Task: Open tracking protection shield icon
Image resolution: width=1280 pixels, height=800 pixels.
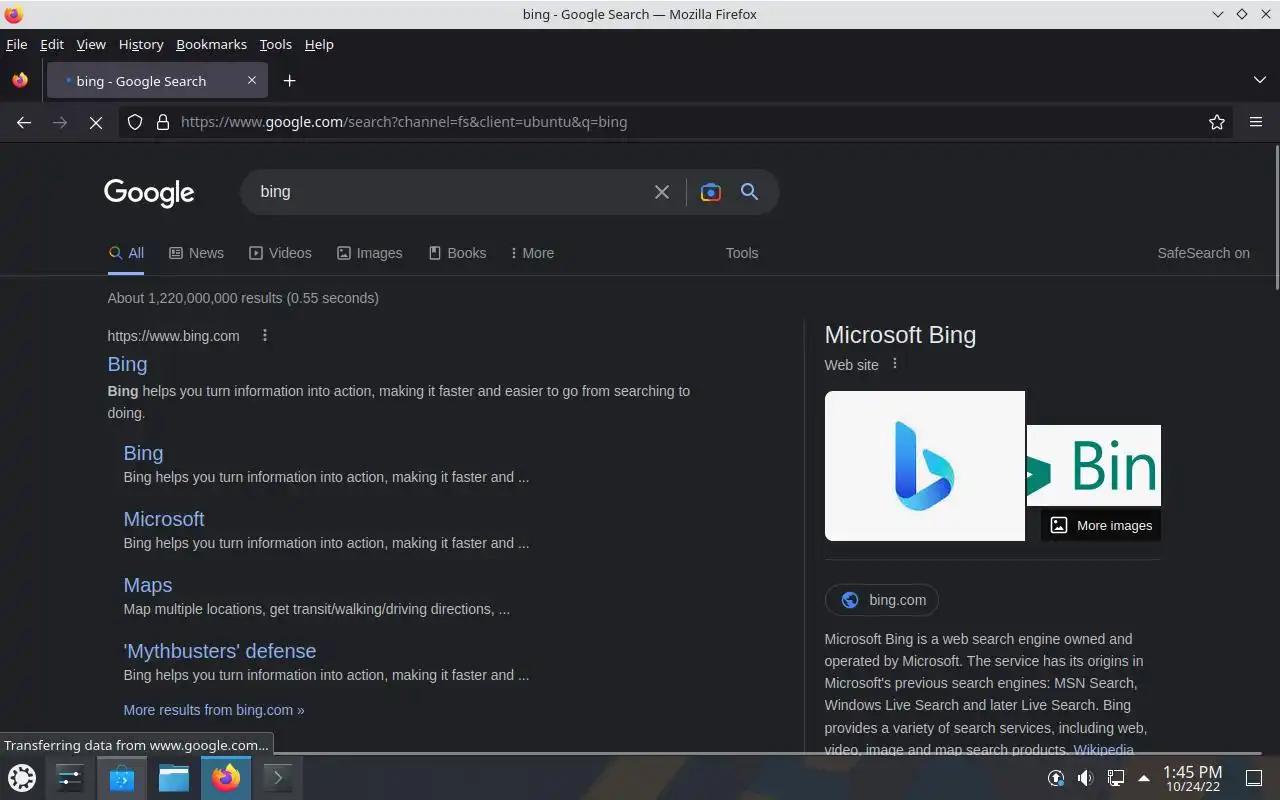Action: click(x=135, y=122)
